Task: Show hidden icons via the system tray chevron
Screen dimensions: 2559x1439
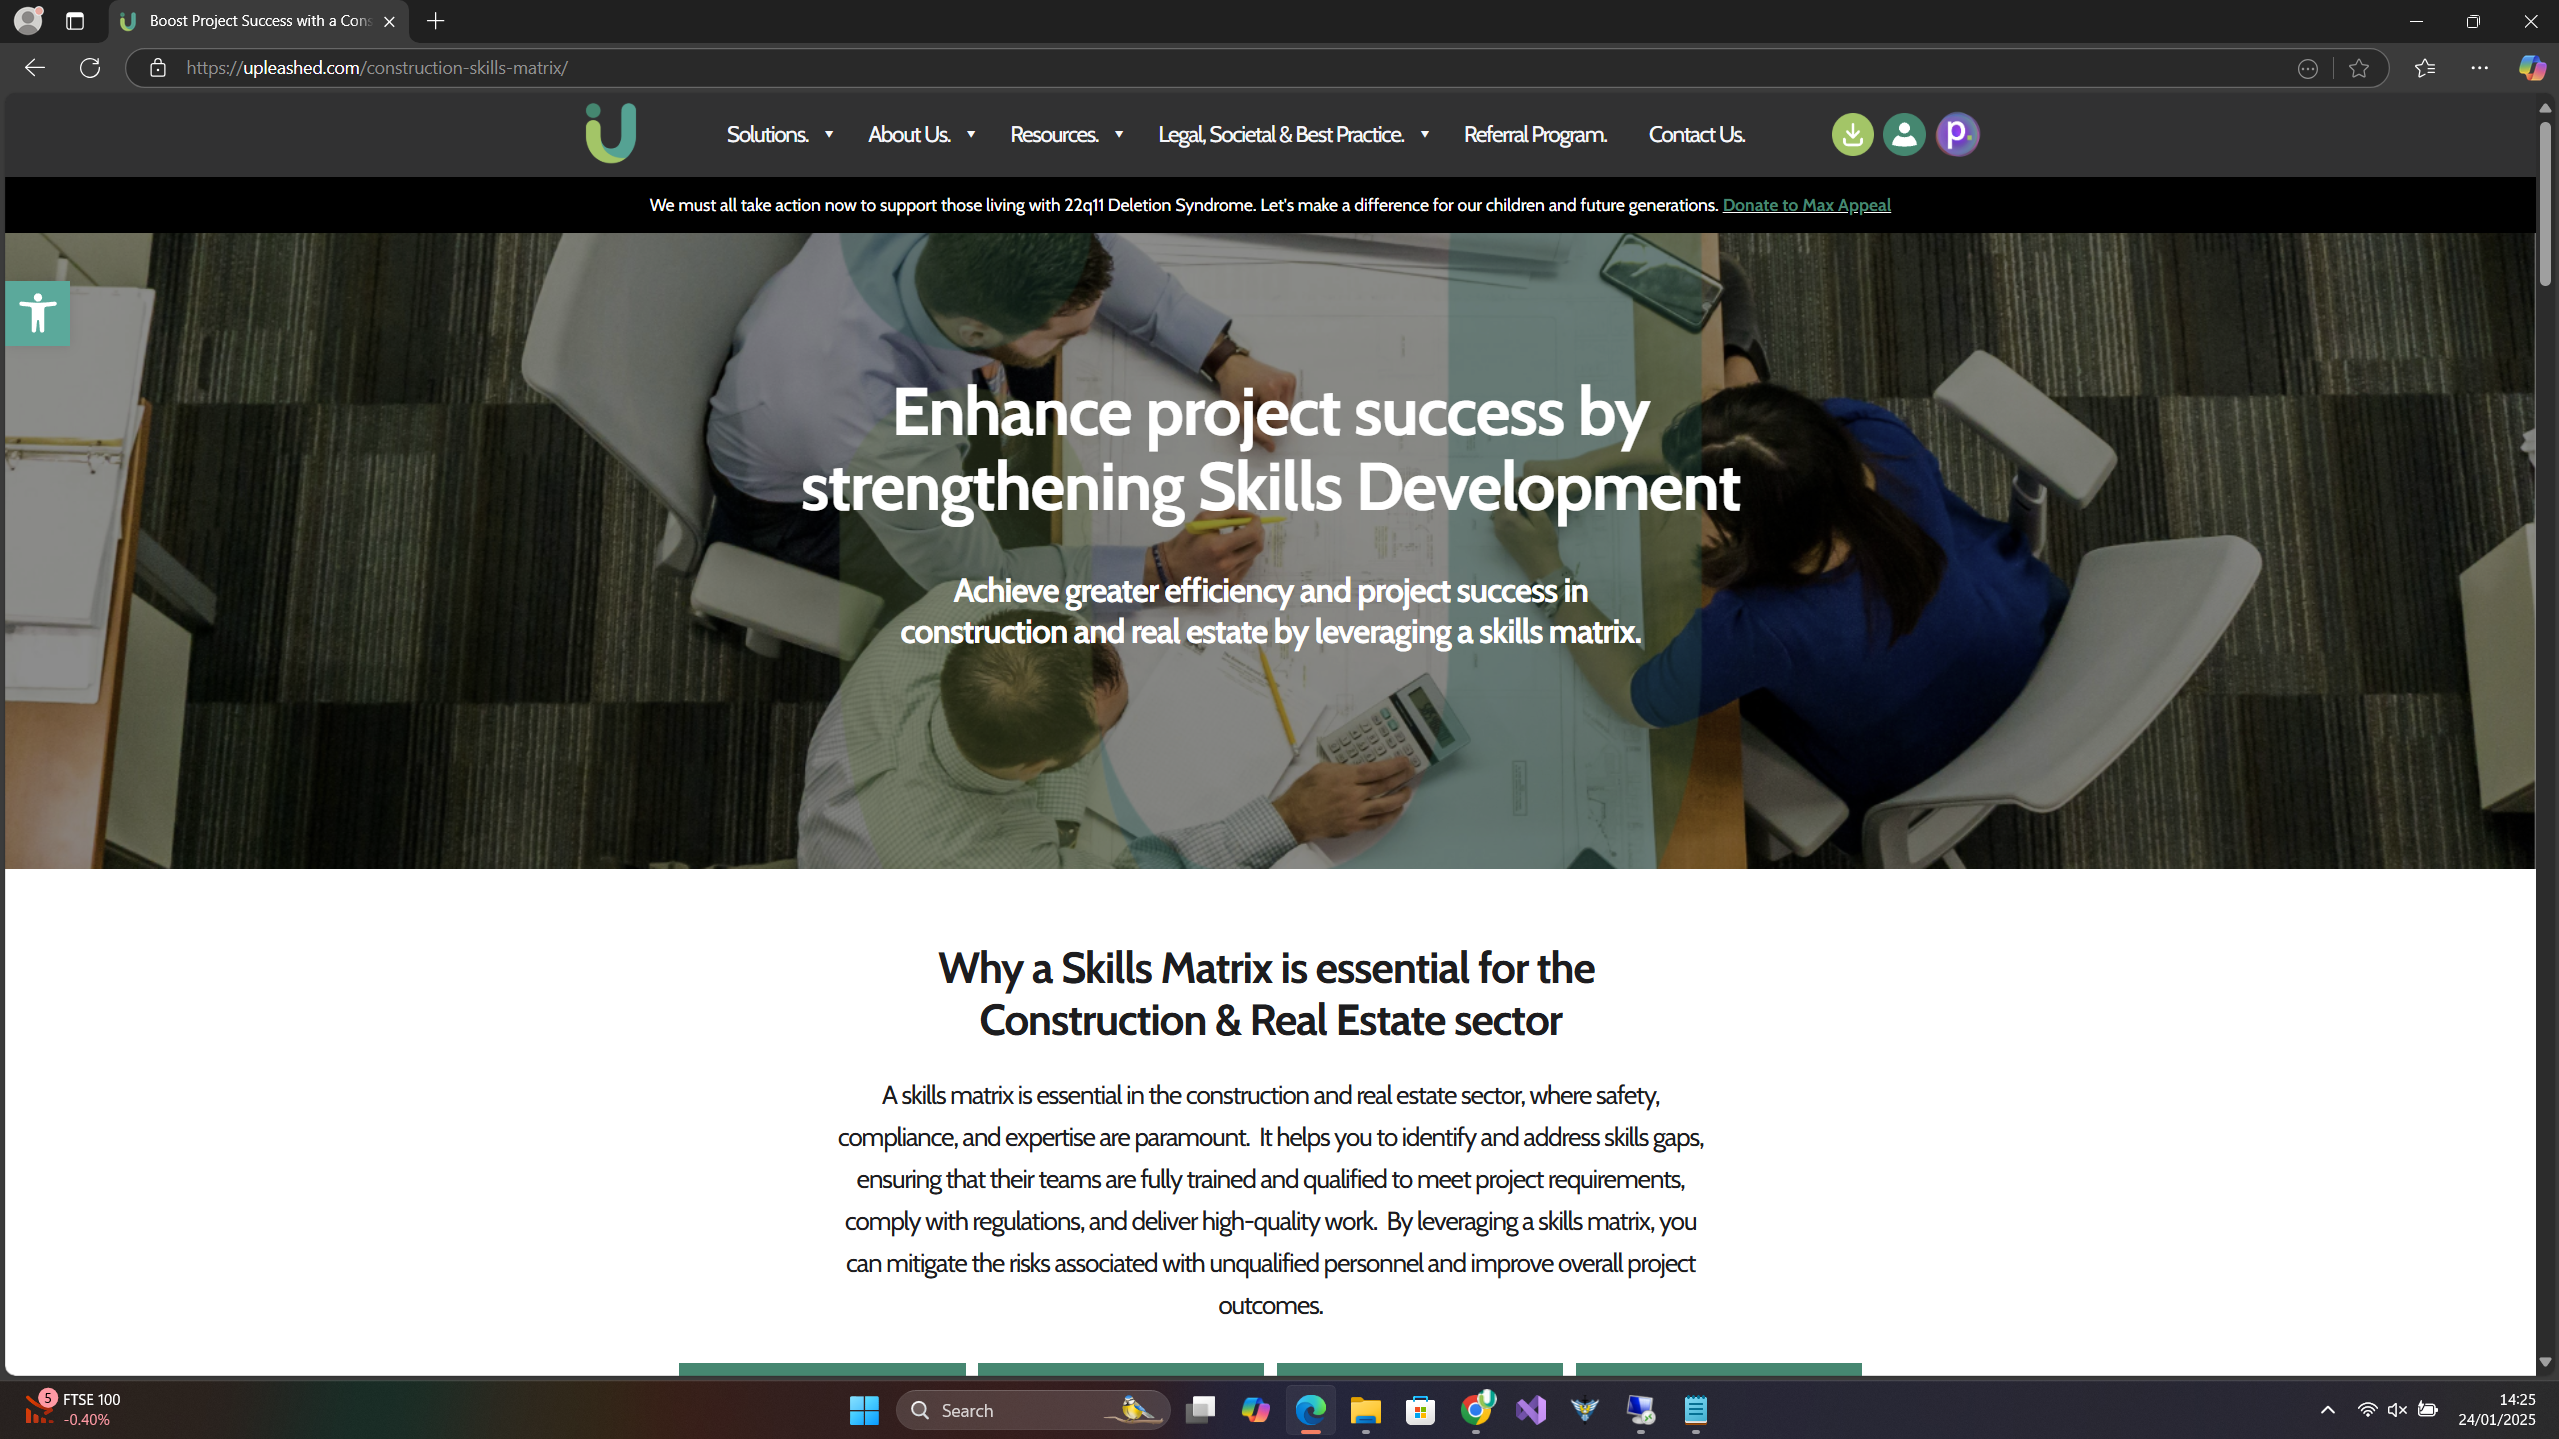Action: point(2327,1409)
